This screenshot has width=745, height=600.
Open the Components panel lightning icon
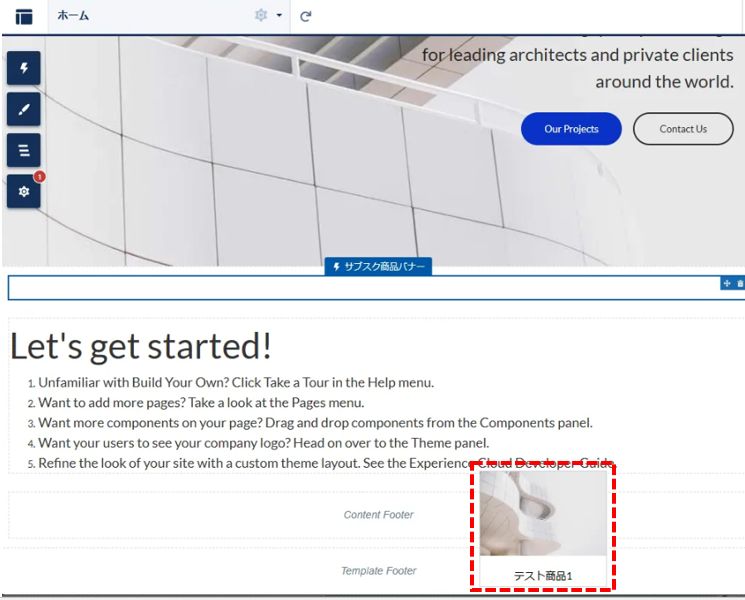click(24, 68)
